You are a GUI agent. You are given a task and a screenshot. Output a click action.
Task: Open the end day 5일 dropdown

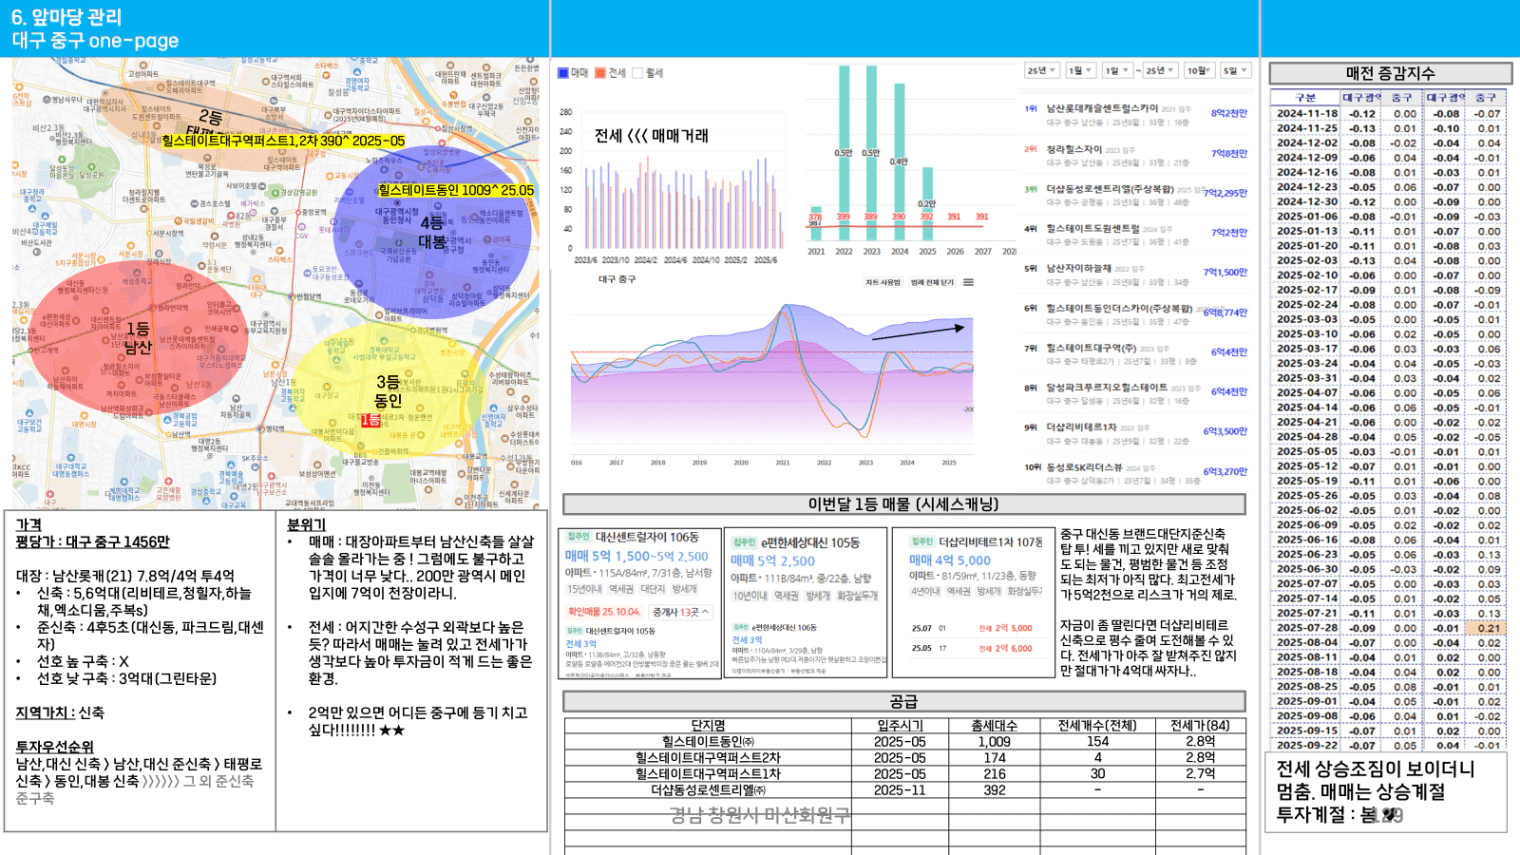click(1236, 71)
